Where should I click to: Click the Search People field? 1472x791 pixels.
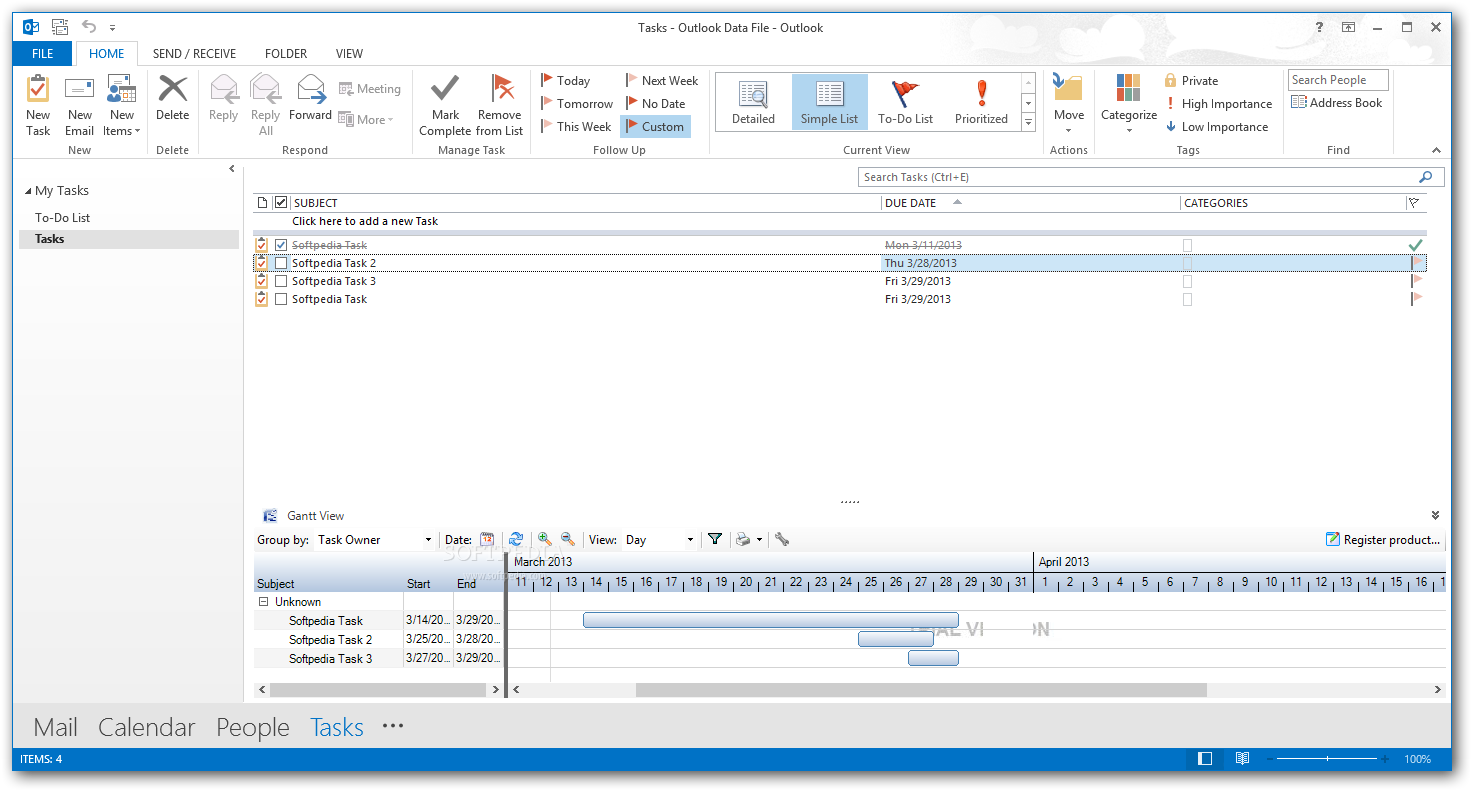click(x=1338, y=80)
